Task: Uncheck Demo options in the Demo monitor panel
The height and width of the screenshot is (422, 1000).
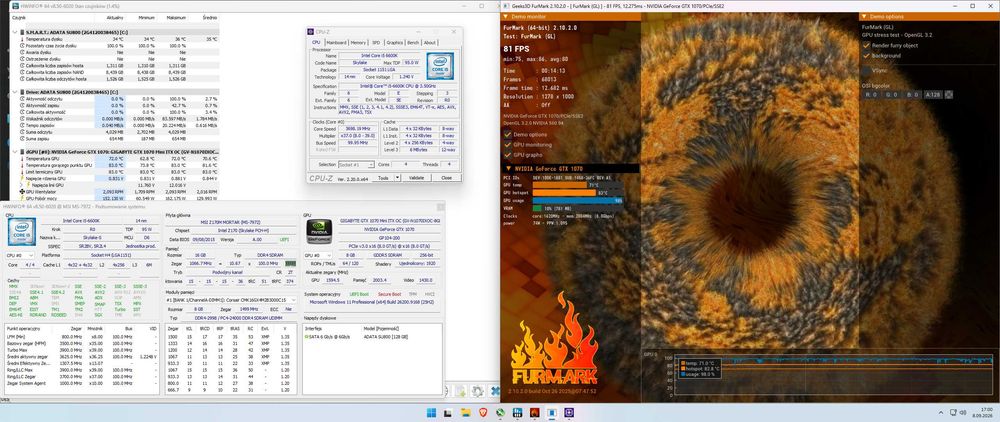Action: coord(508,135)
